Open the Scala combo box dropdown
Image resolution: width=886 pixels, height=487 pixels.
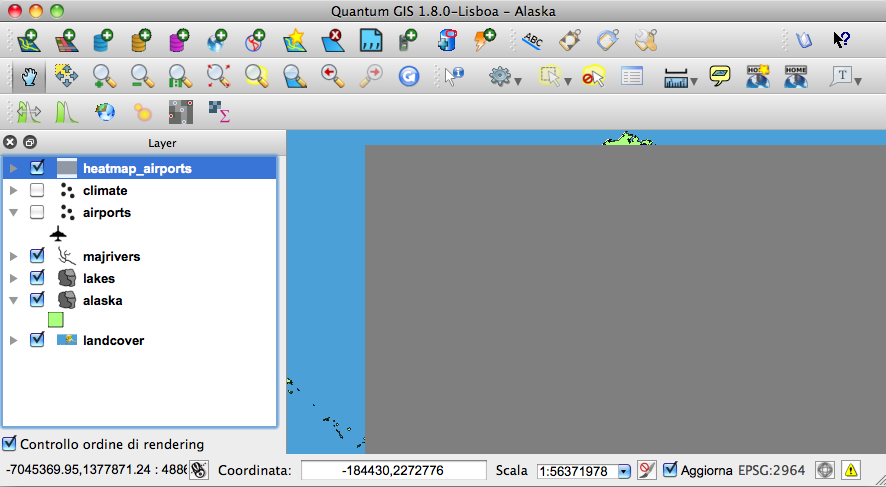[624, 471]
